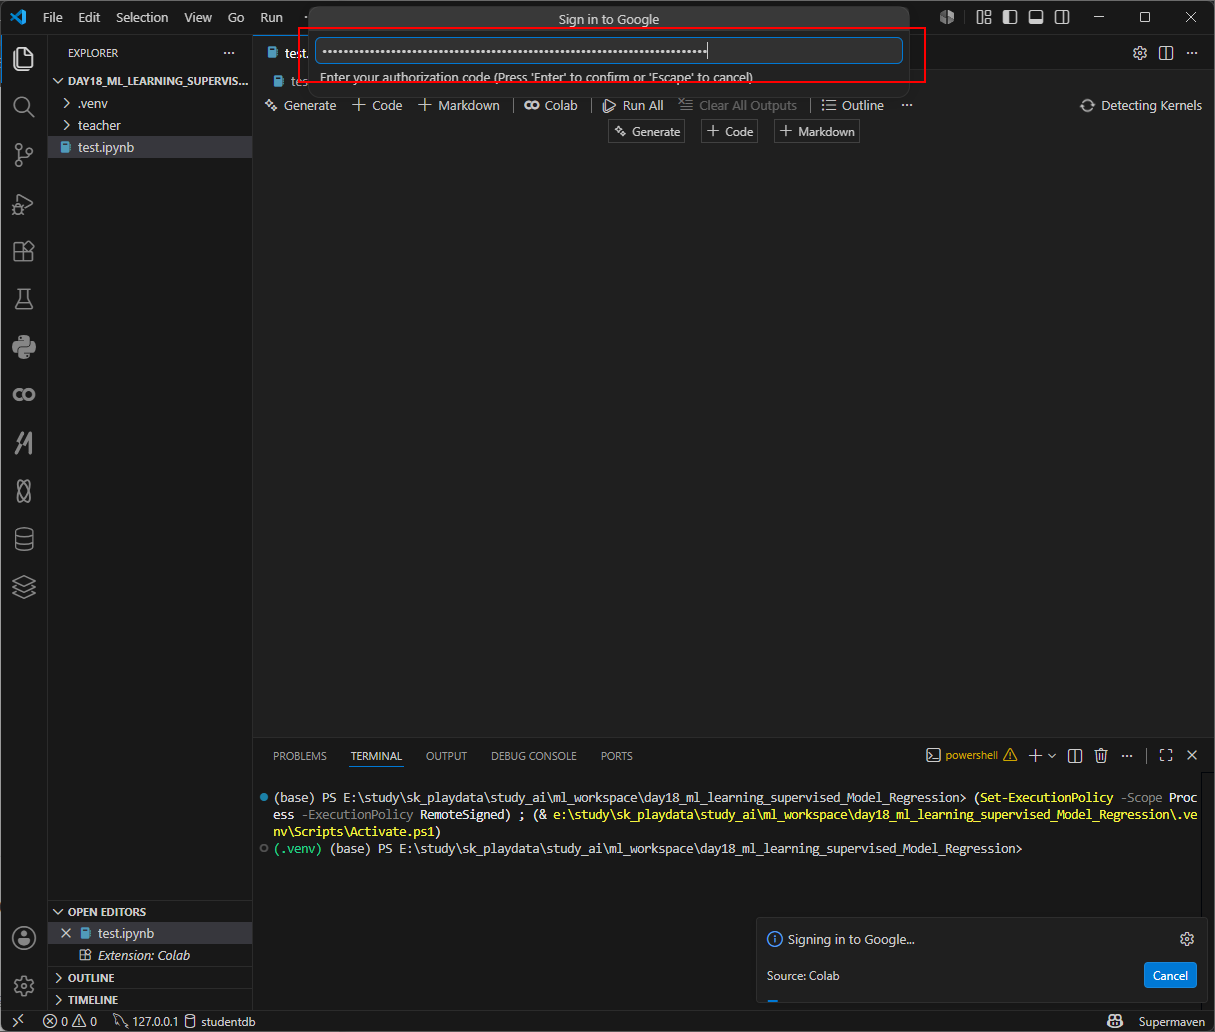1215x1032 pixels.
Task: Split the terminal
Action: [x=1075, y=756]
